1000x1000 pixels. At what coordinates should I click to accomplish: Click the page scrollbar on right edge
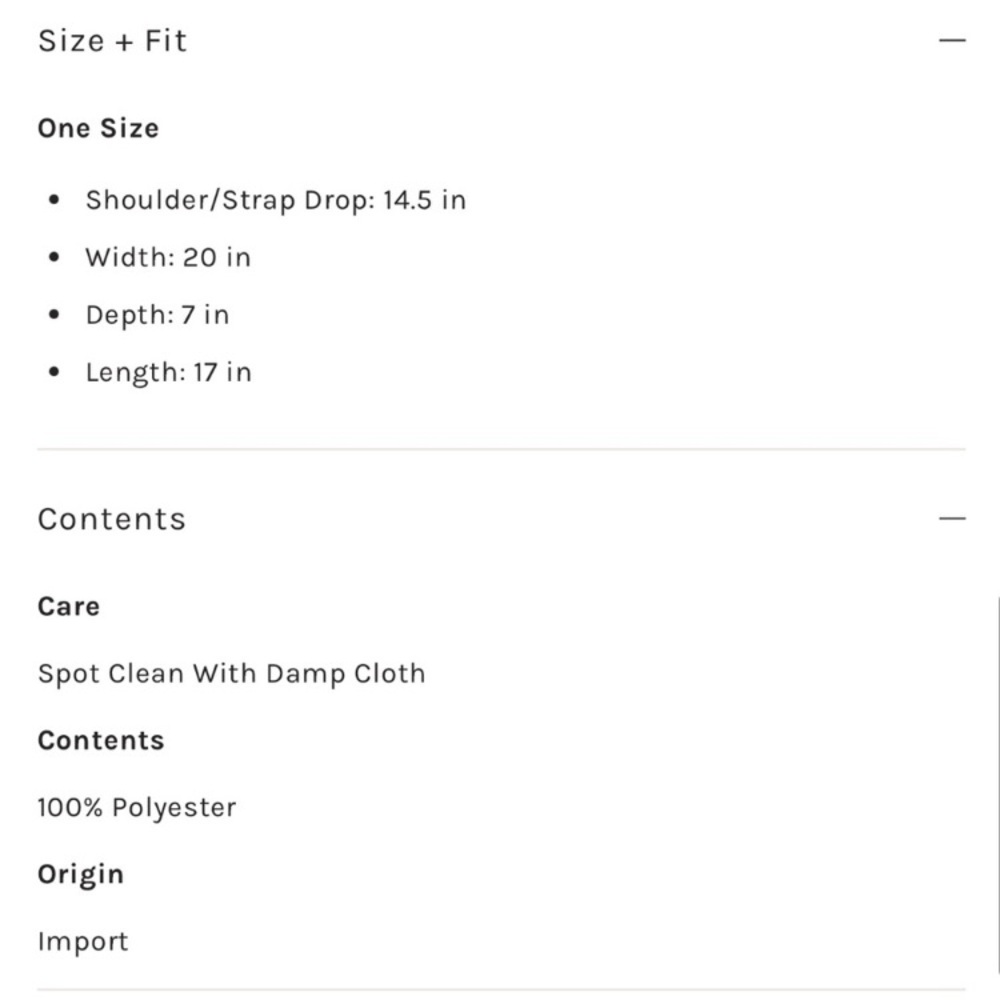[x=997, y=797]
